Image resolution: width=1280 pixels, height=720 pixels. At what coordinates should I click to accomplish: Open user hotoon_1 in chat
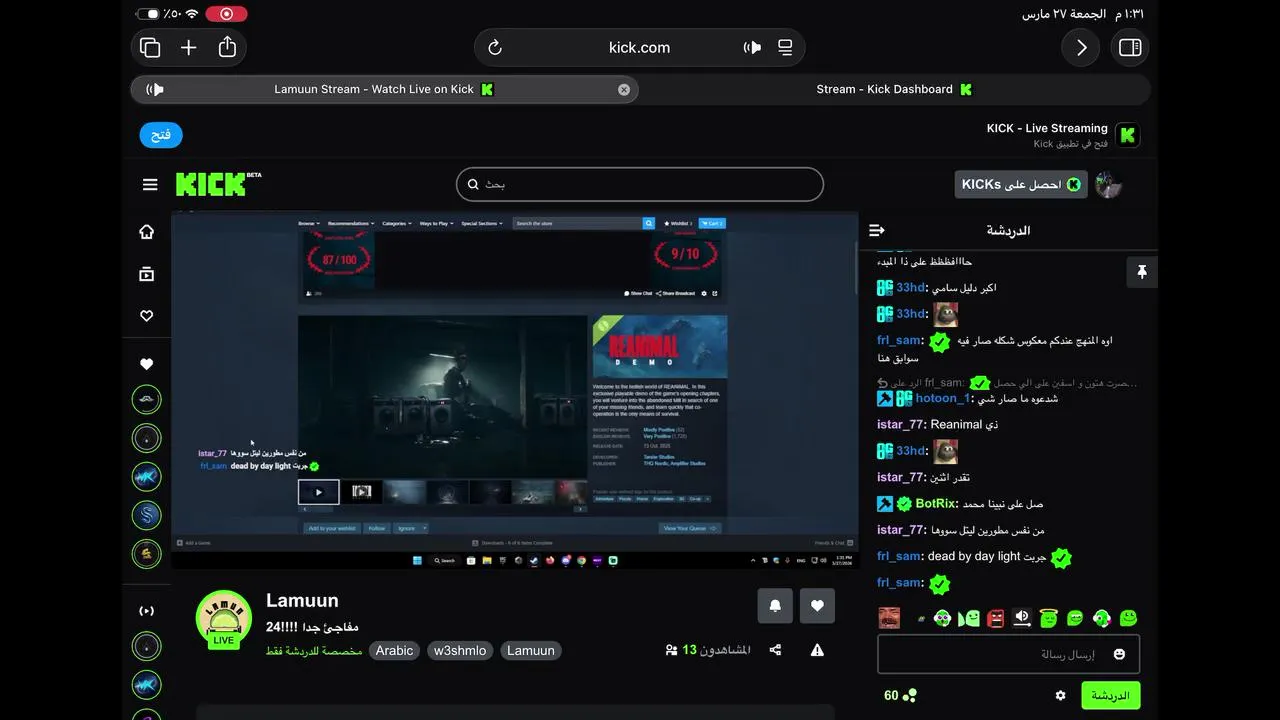pos(942,398)
